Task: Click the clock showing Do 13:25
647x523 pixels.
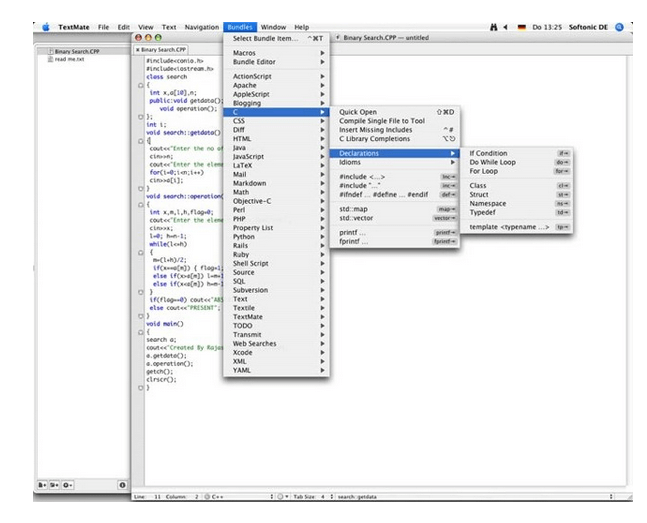Action: pyautogui.click(x=547, y=27)
